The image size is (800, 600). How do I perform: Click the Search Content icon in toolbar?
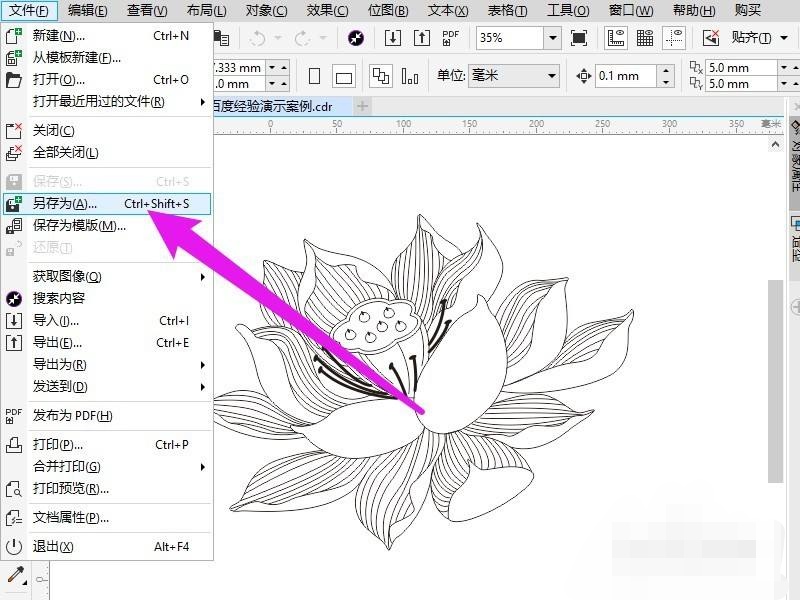[356, 38]
